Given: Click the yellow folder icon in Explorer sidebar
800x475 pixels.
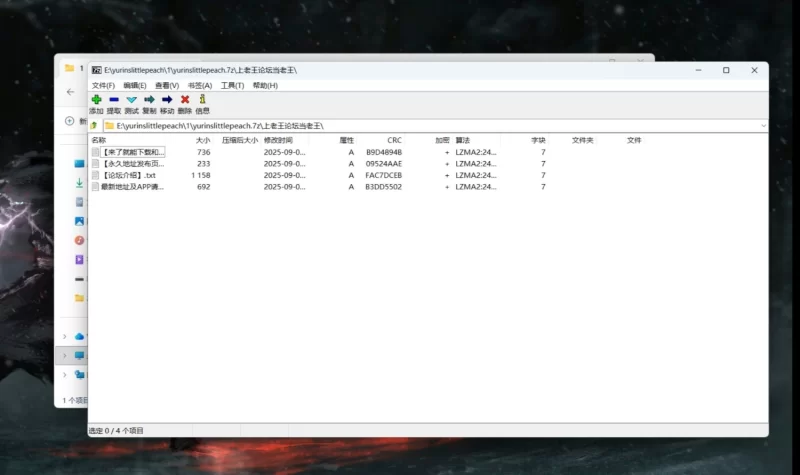Looking at the screenshot, I should [80, 297].
